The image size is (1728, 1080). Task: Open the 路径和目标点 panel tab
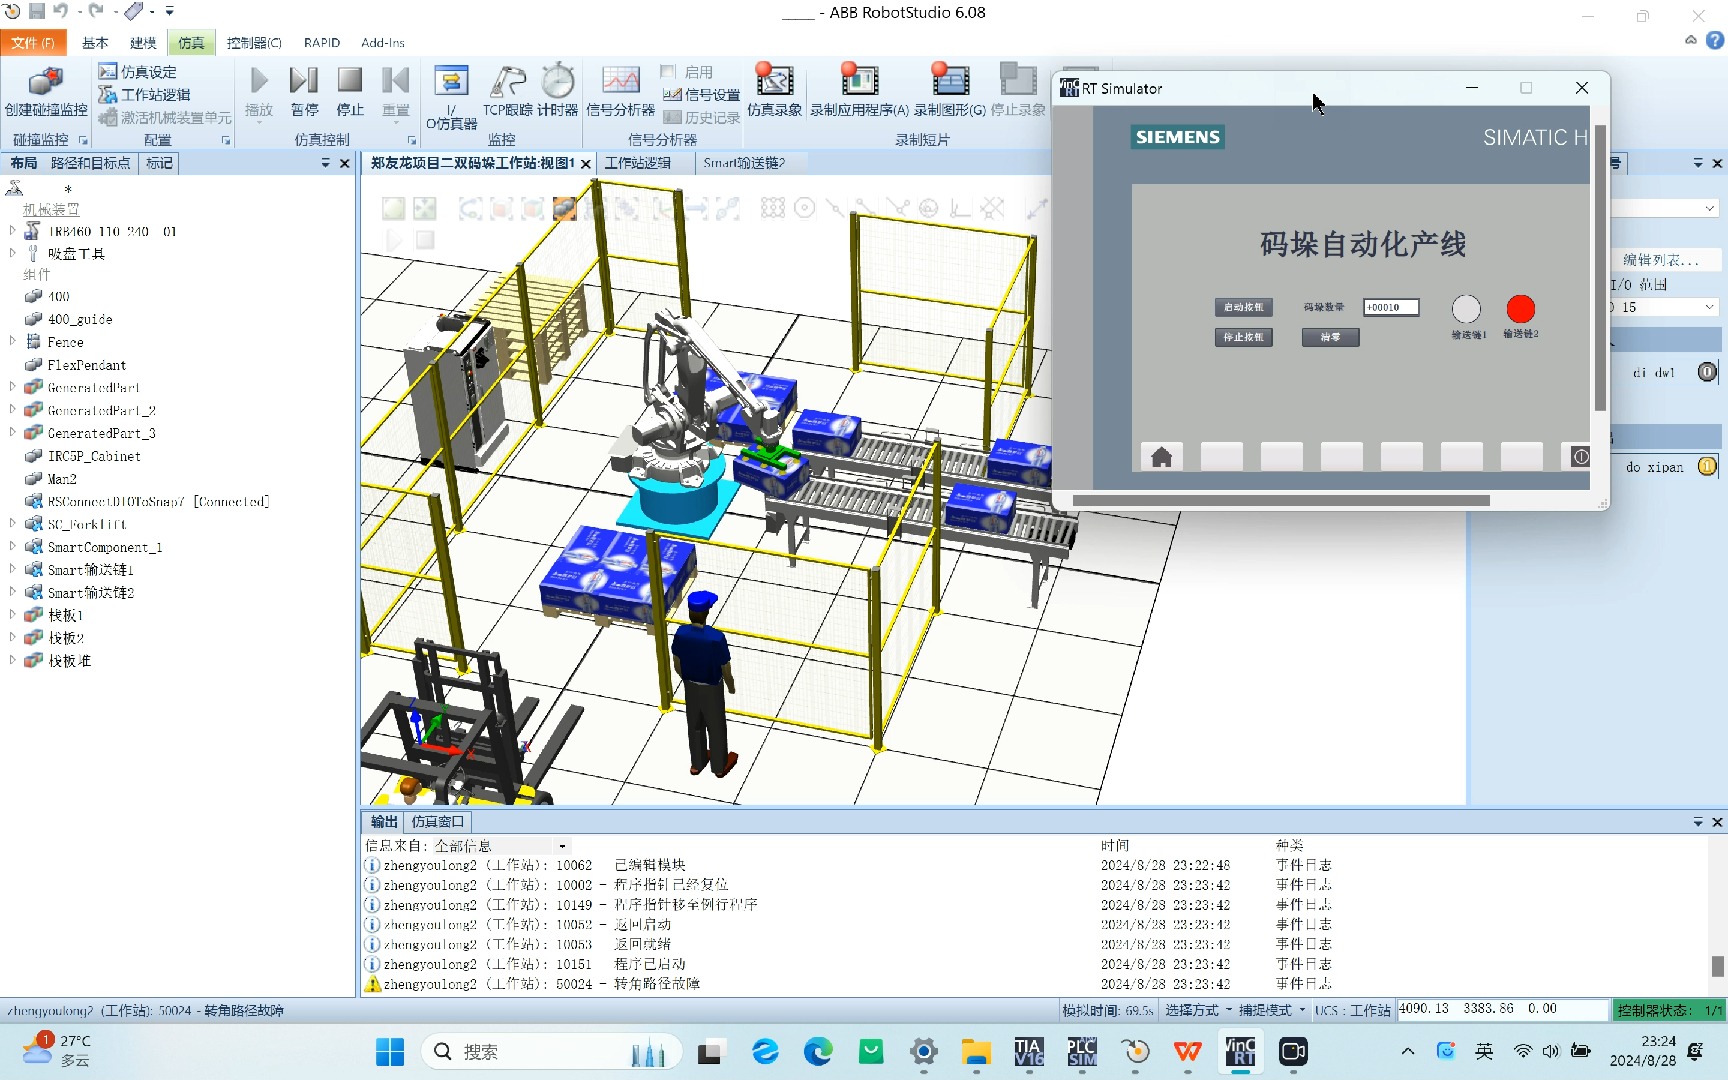90,163
